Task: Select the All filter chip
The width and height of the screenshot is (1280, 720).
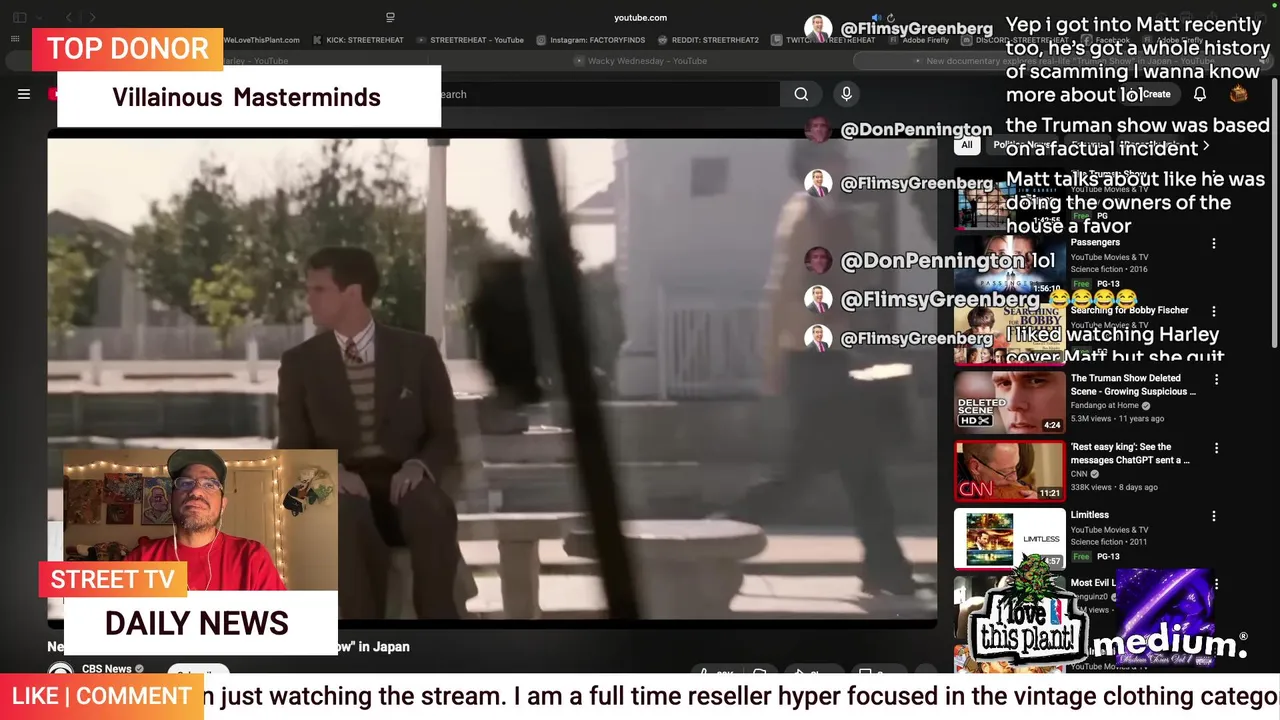Action: click(x=966, y=145)
